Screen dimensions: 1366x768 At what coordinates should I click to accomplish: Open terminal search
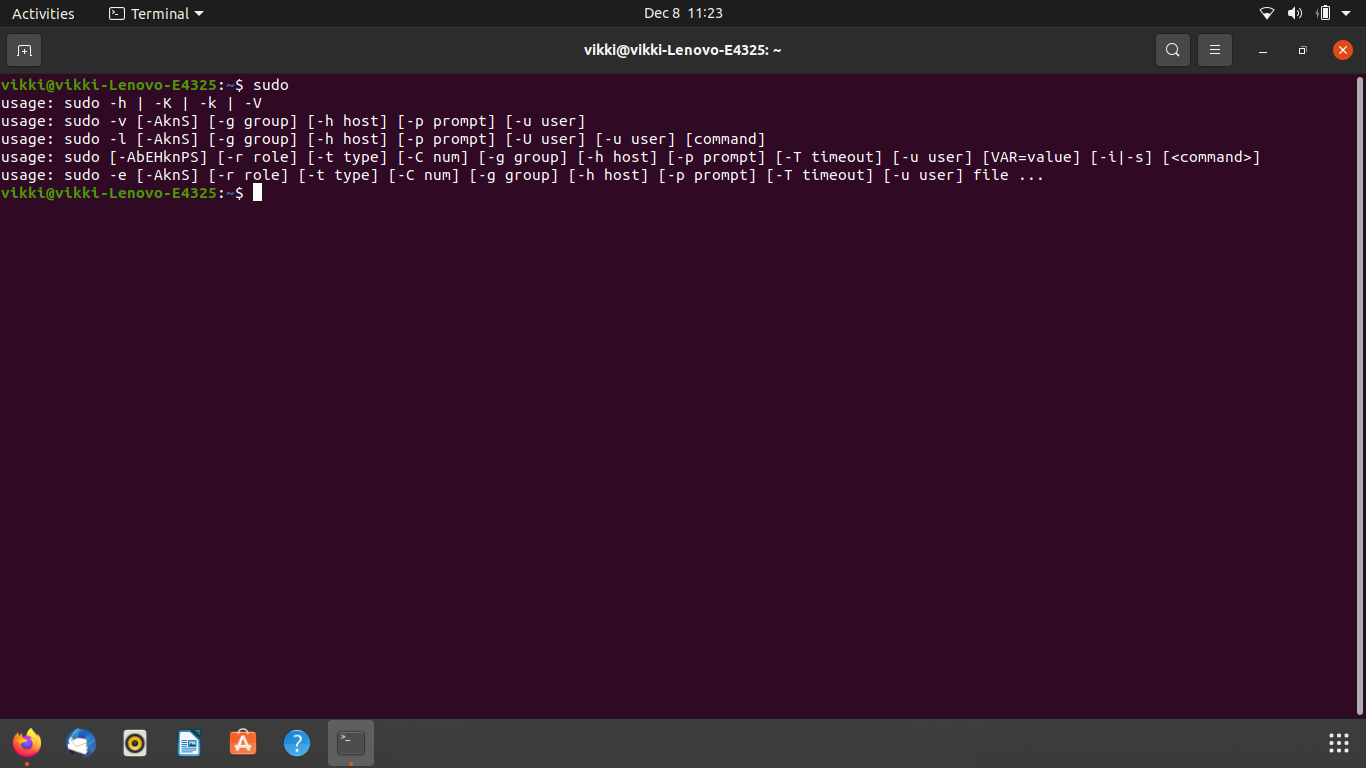1173,50
